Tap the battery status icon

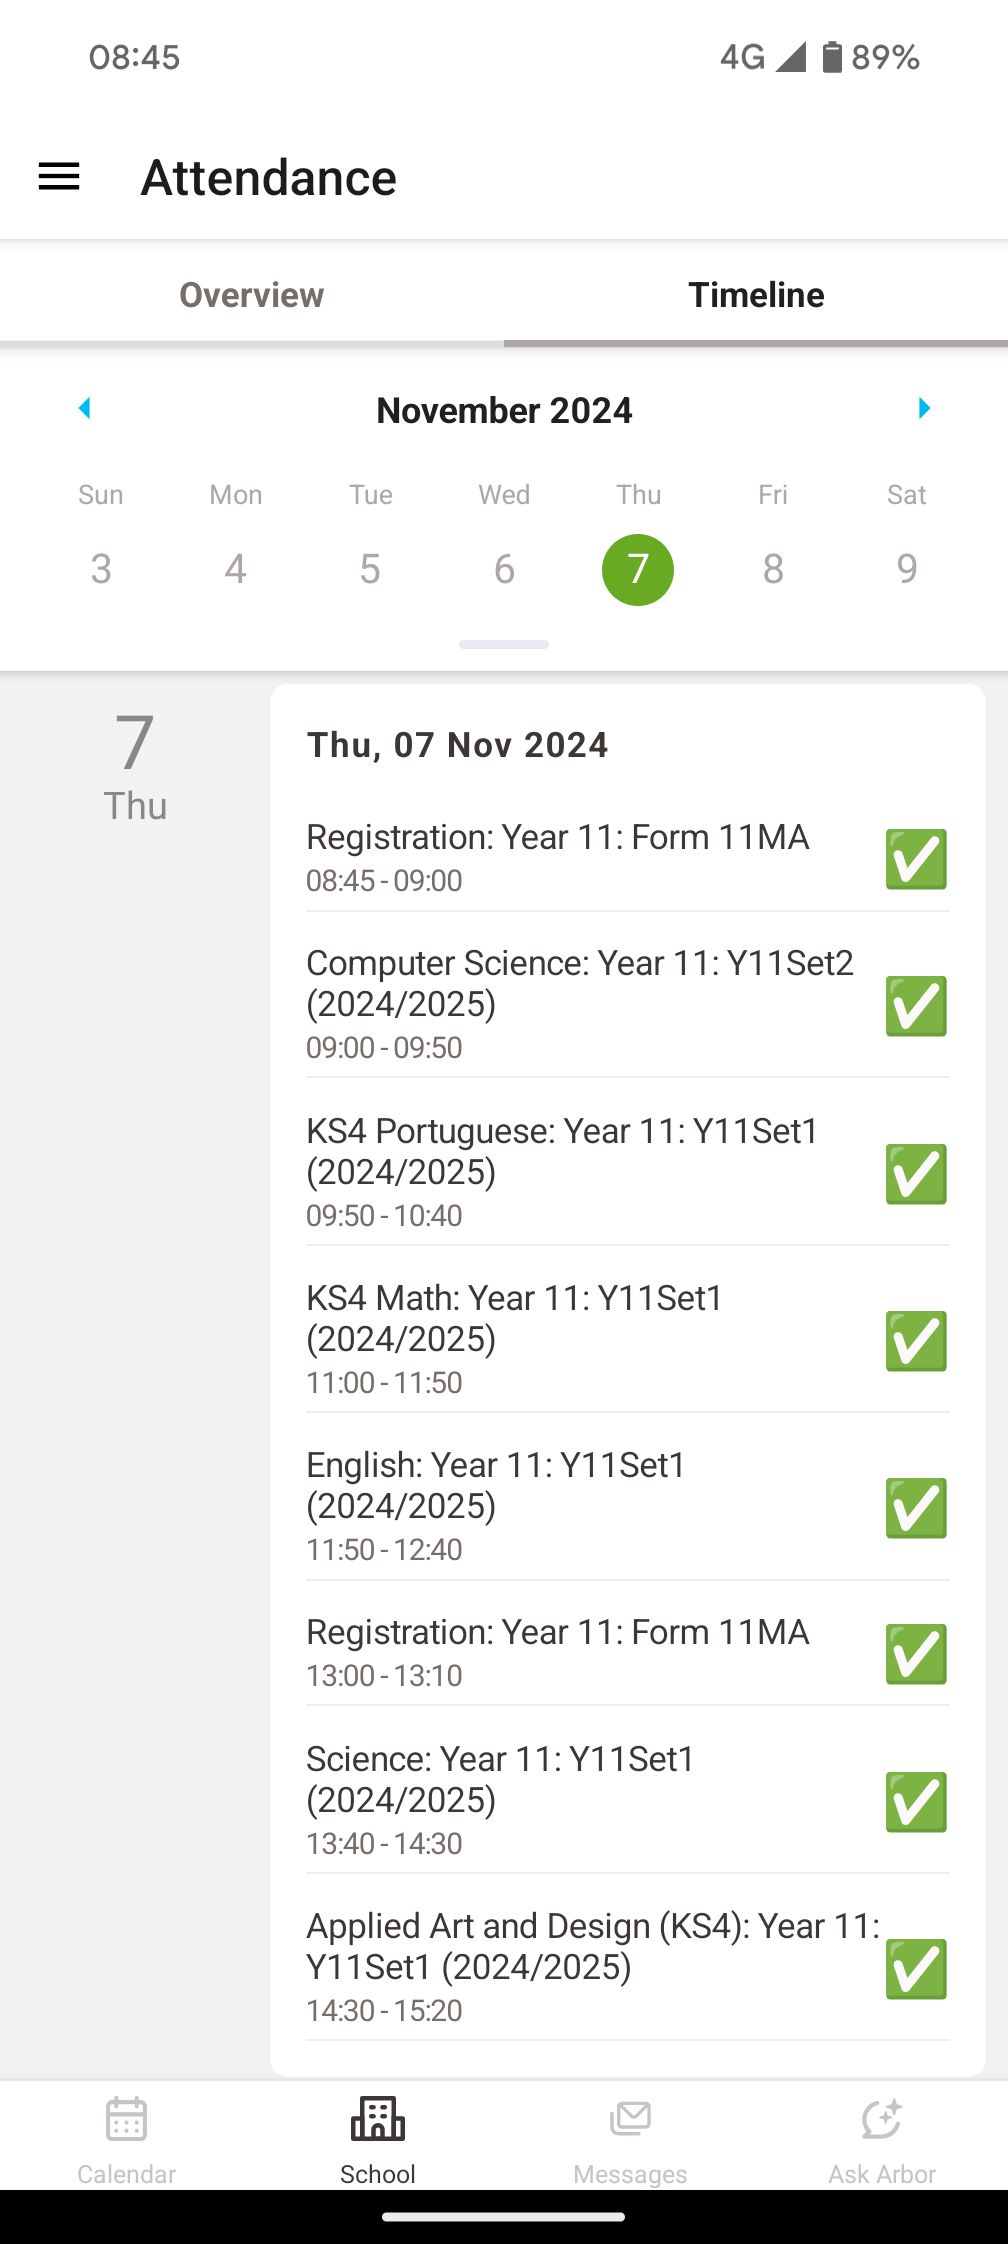(832, 57)
